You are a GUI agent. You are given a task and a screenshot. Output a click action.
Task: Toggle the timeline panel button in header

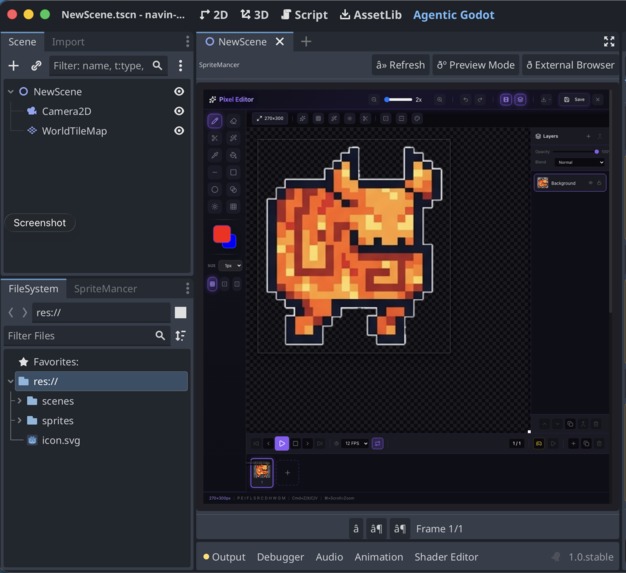click(x=506, y=99)
